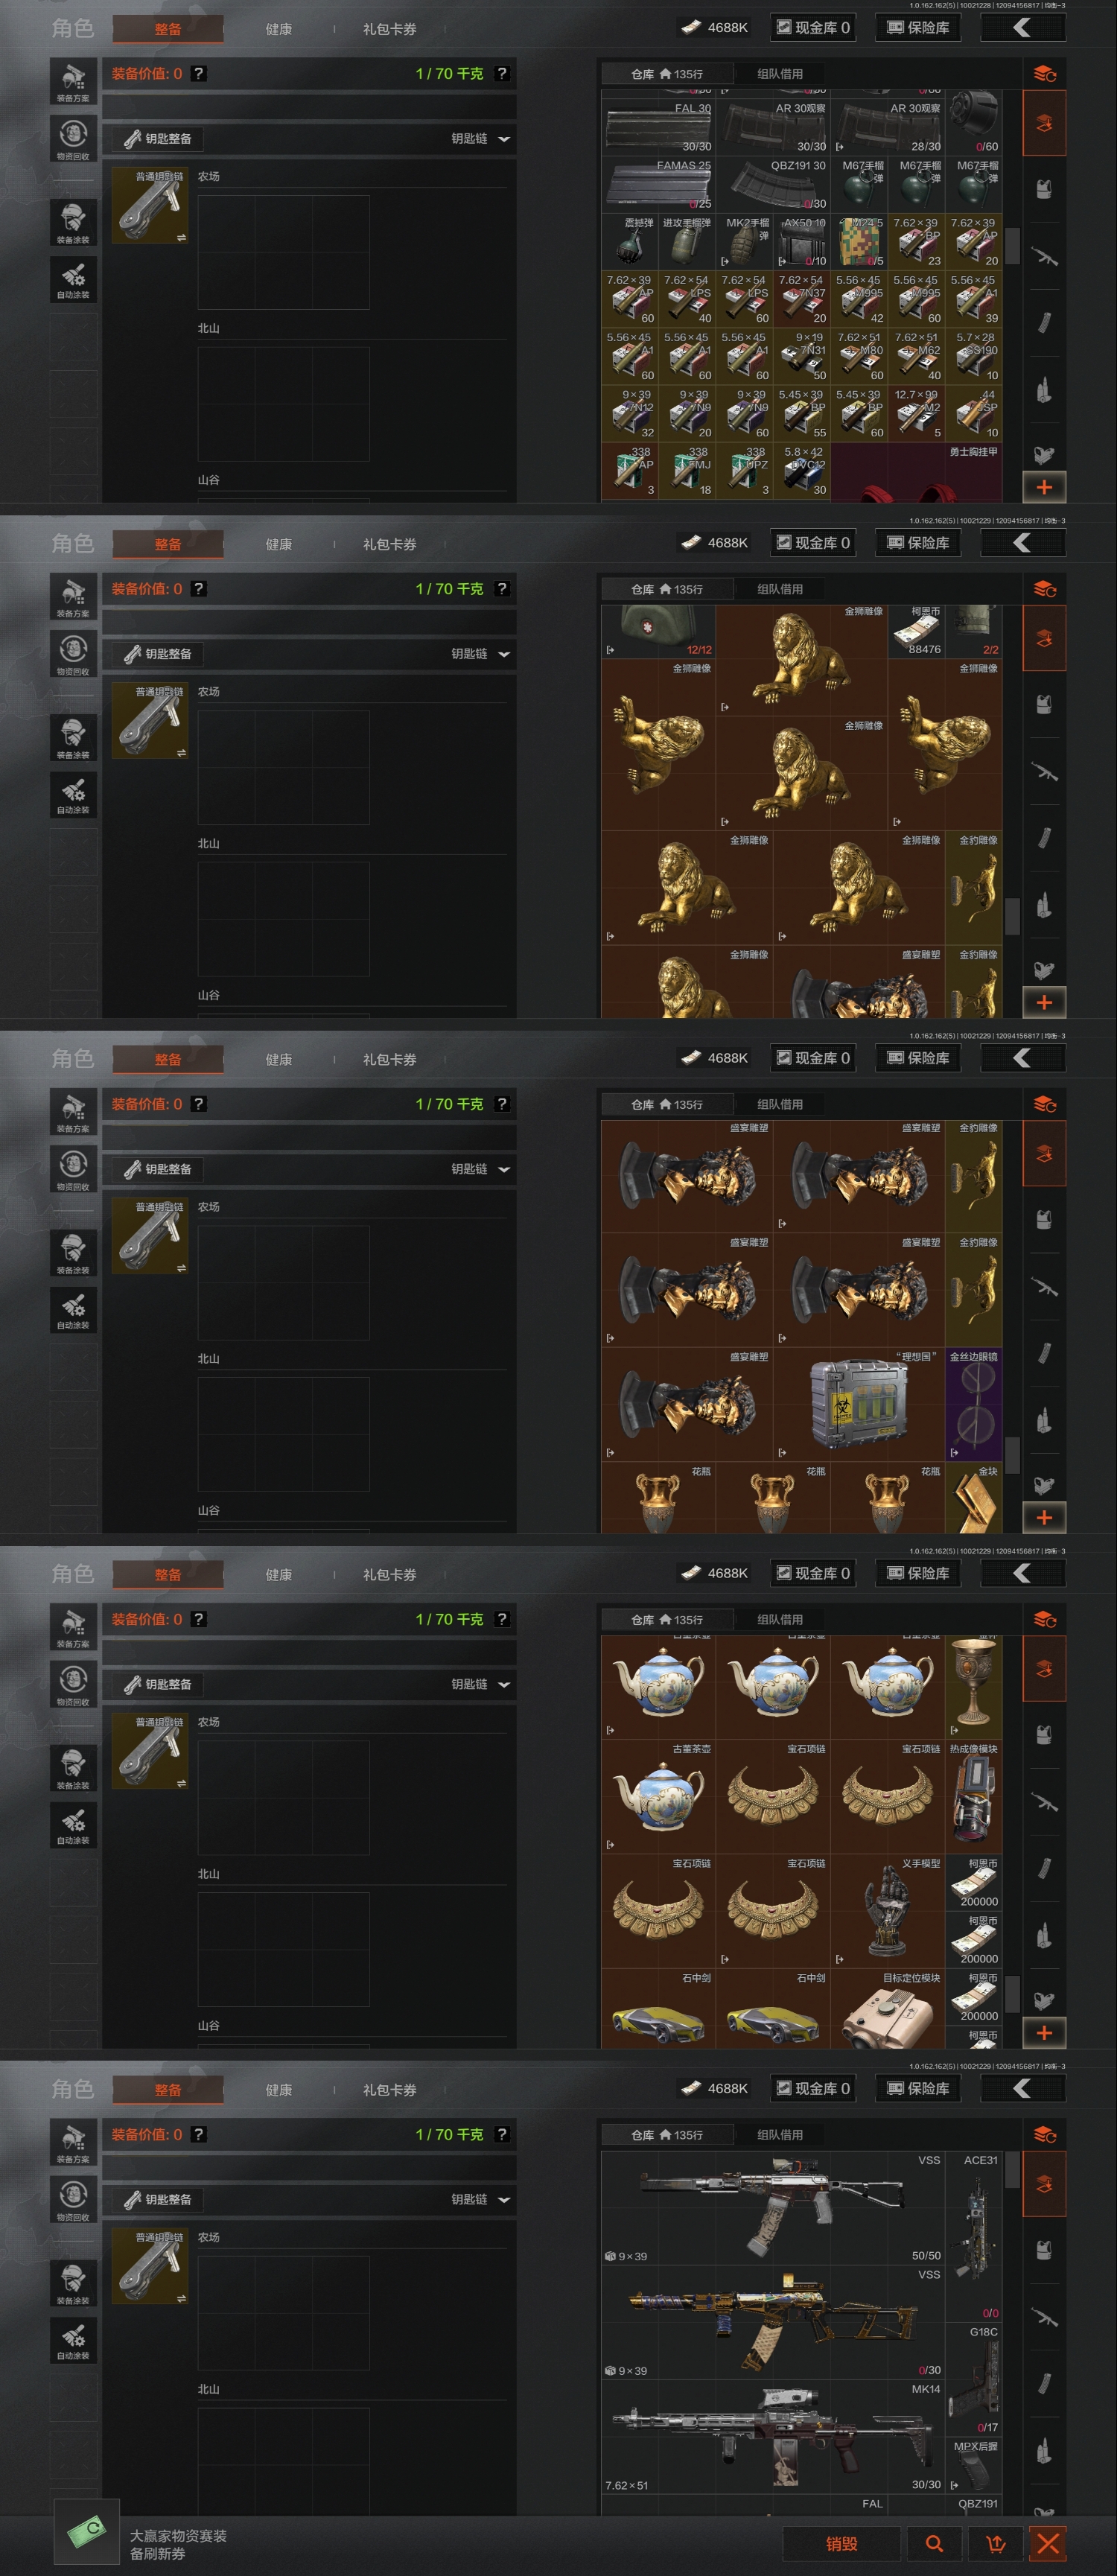Select the 12.7×99 M2 ammo stack
The image size is (1117, 2576).
(916, 413)
